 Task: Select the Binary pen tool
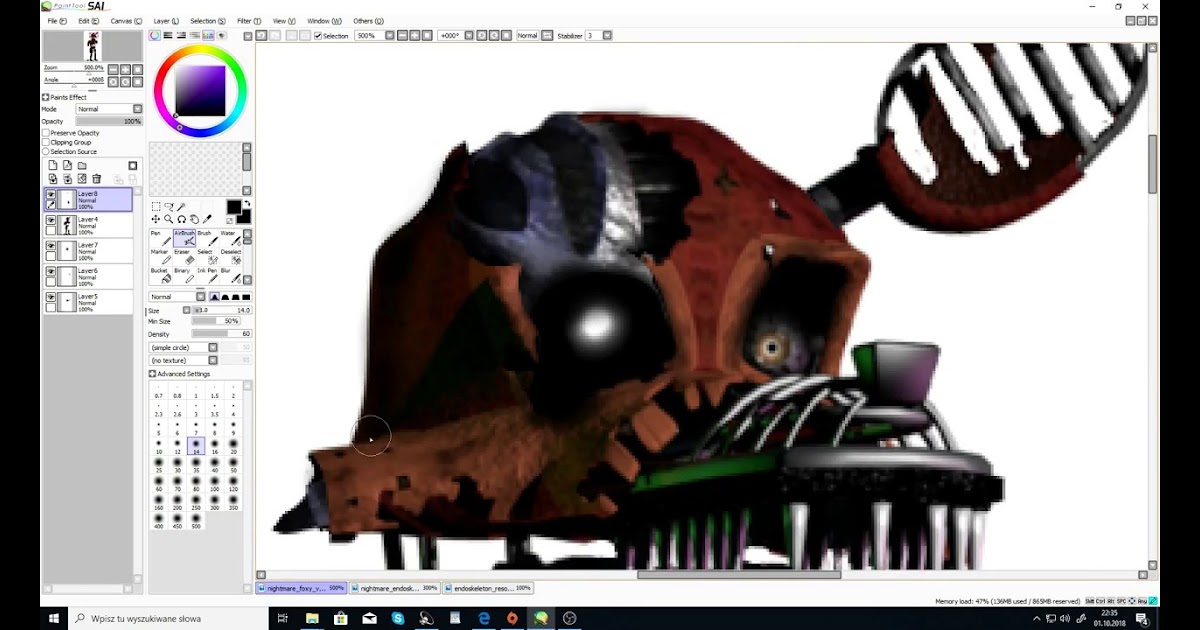point(185,275)
